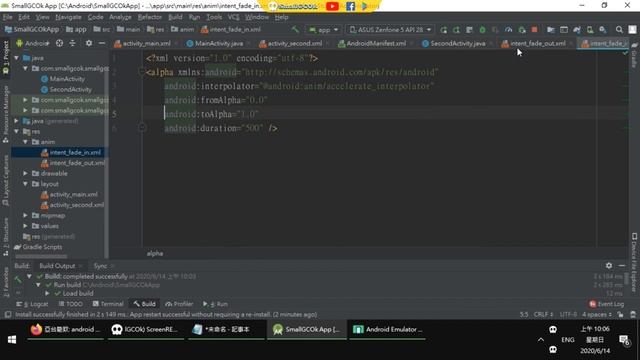Screen dimensions: 640x360
Task: Open the Build menu
Action: tap(175, 17)
